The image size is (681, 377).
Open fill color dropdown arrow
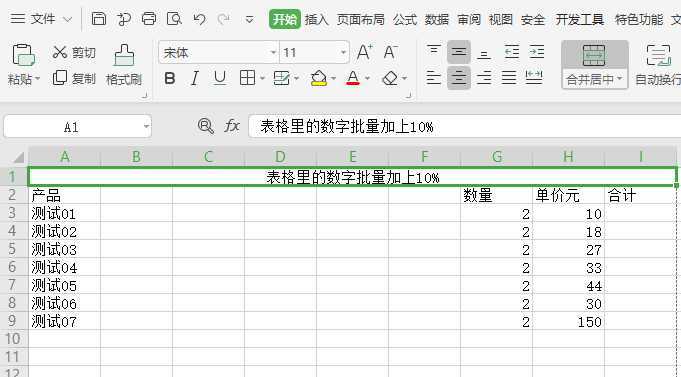tap(333, 79)
